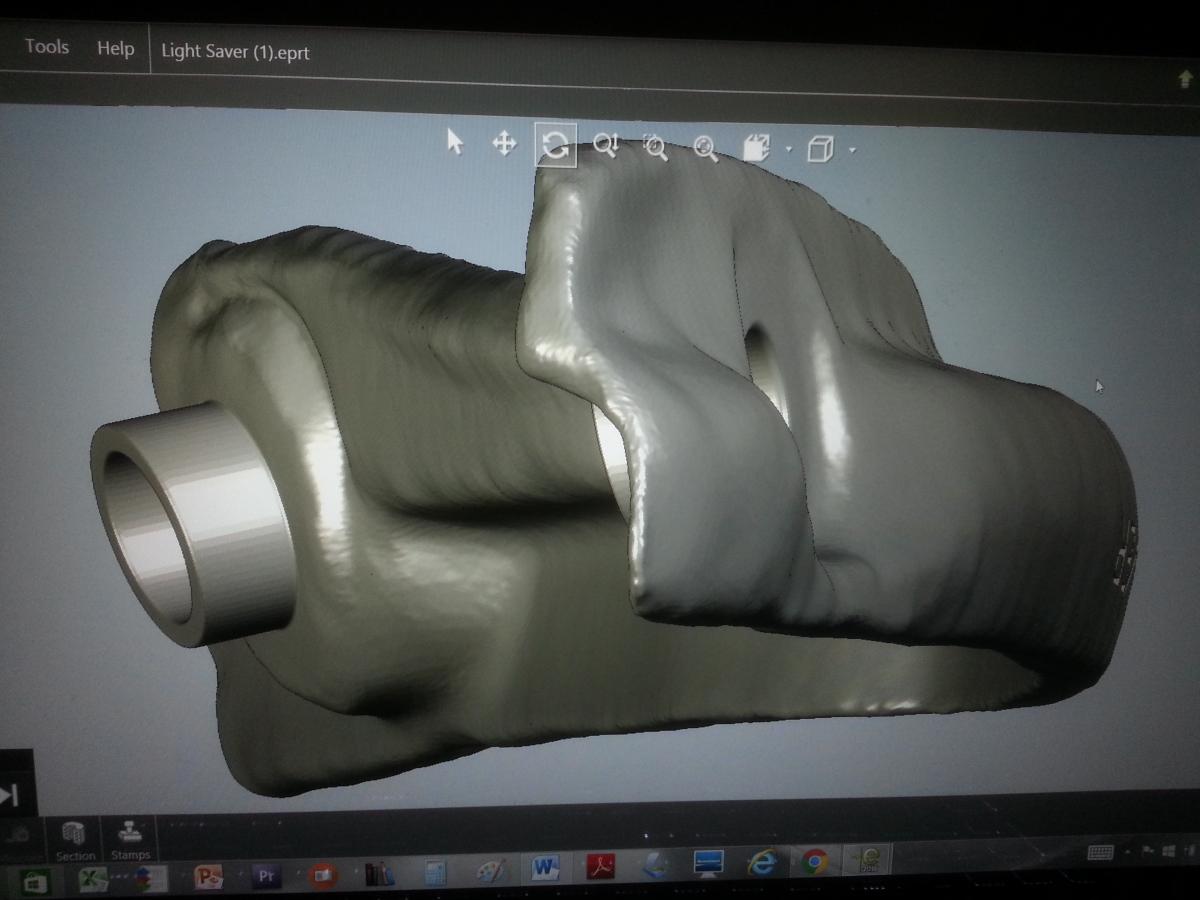Open Google Chrome from the taskbar
This screenshot has height=900, width=1200.
(x=814, y=862)
